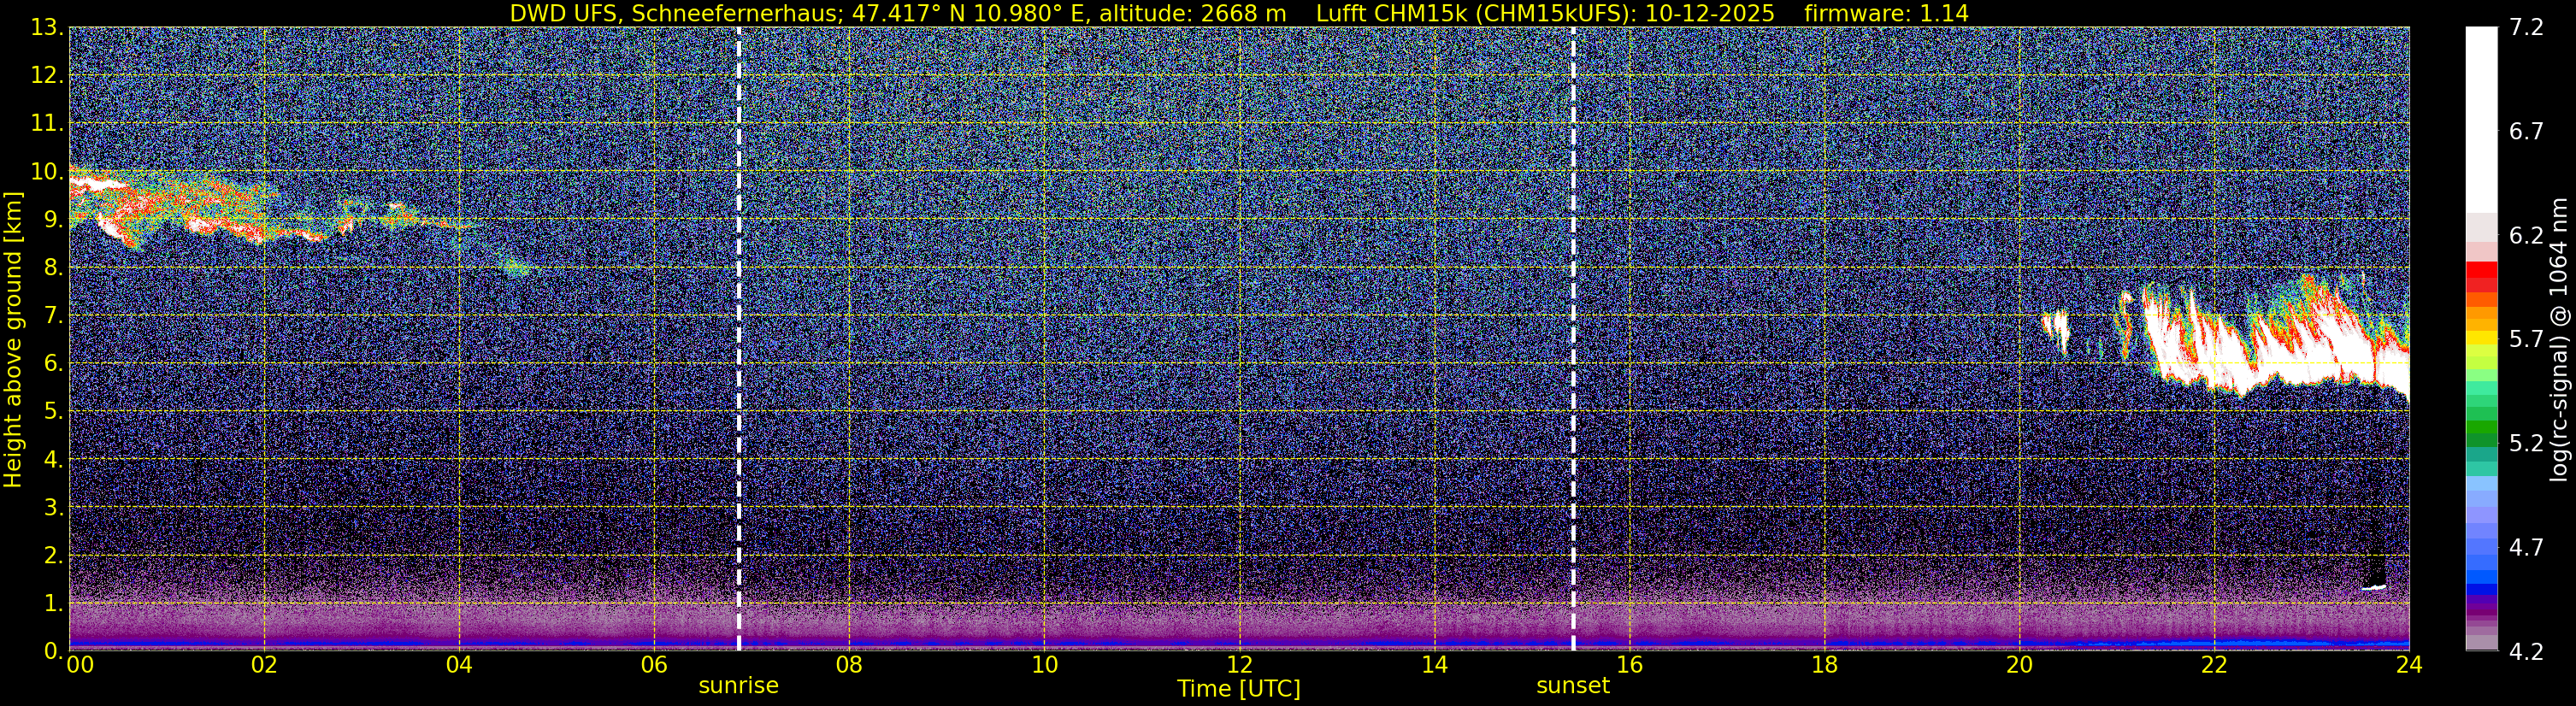This screenshot has width=2576, height=706.
Task: Click the 9. height tick label
Action: (x=53, y=220)
